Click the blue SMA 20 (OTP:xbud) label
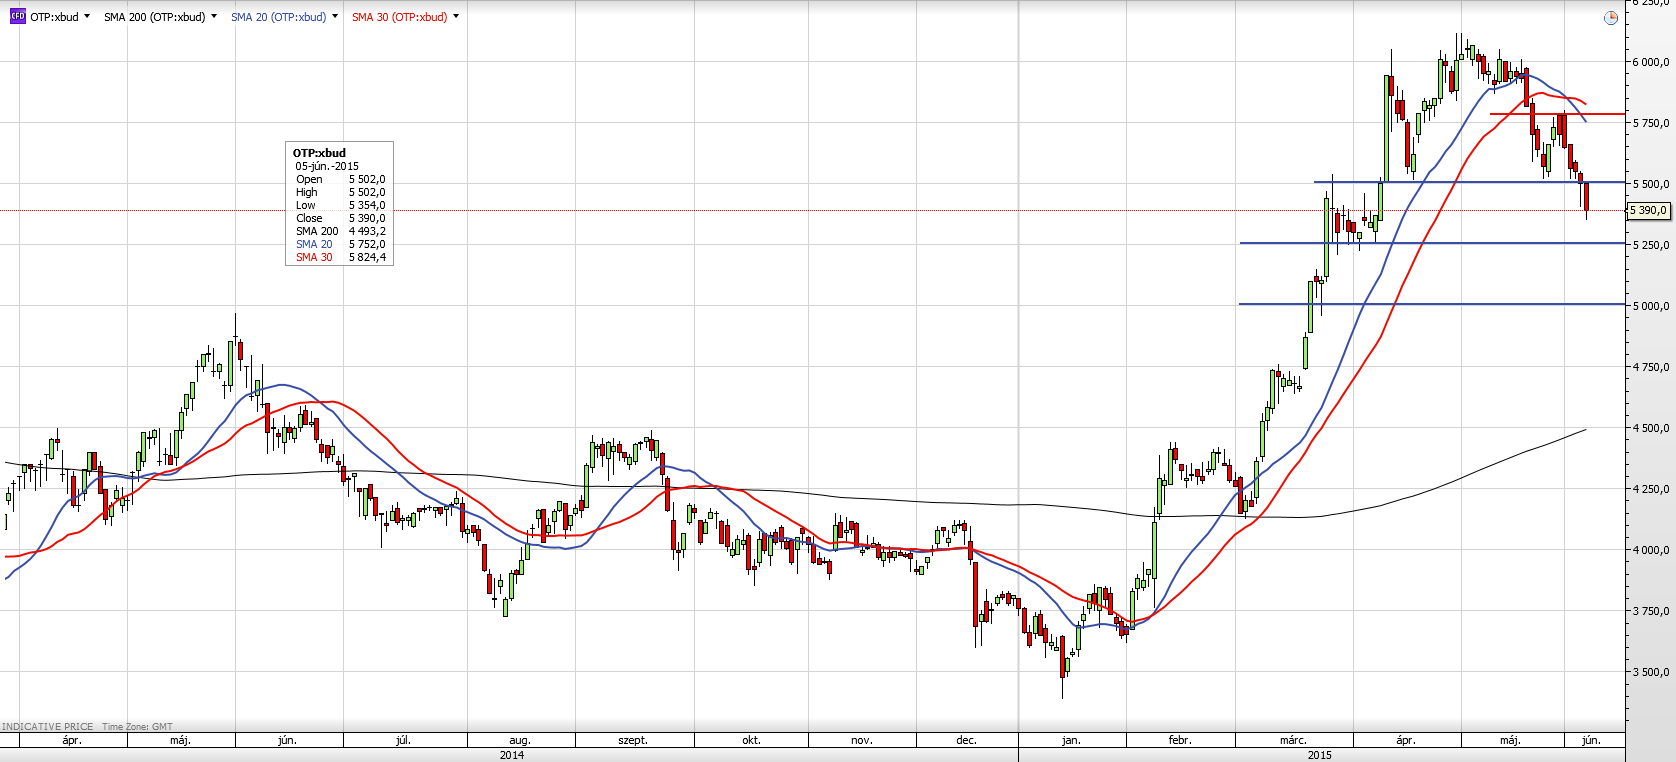This screenshot has width=1676, height=762. tap(279, 17)
